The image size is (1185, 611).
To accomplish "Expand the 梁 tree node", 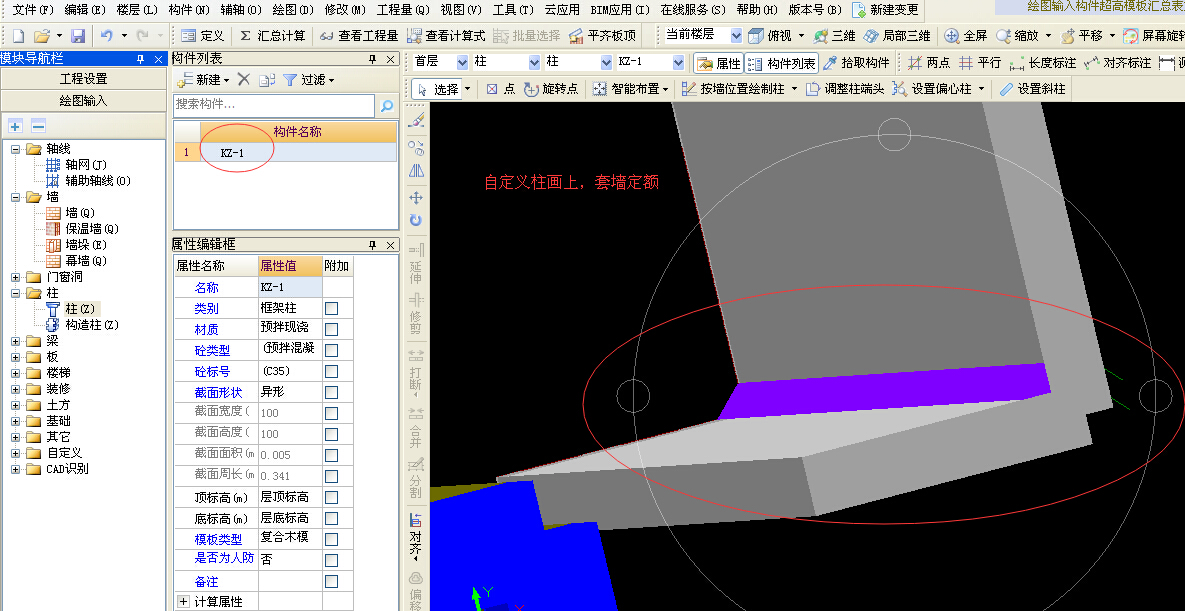I will pos(15,341).
